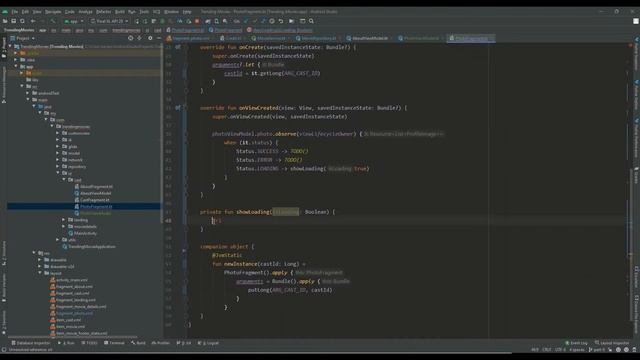Collapse the main folder in tree
The width and height of the screenshot is (640, 360).
coord(28,99)
